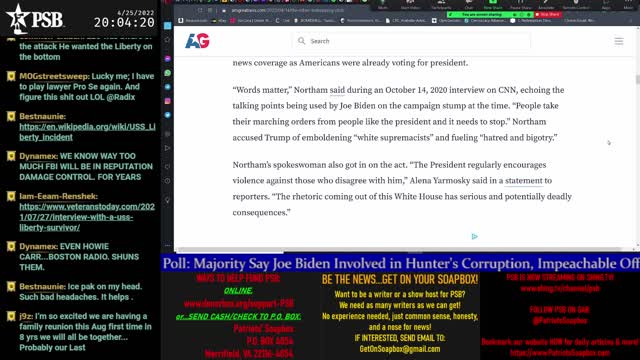
Task: Open the Player triangle icon in sidebar
Action: click(x=167, y=148)
